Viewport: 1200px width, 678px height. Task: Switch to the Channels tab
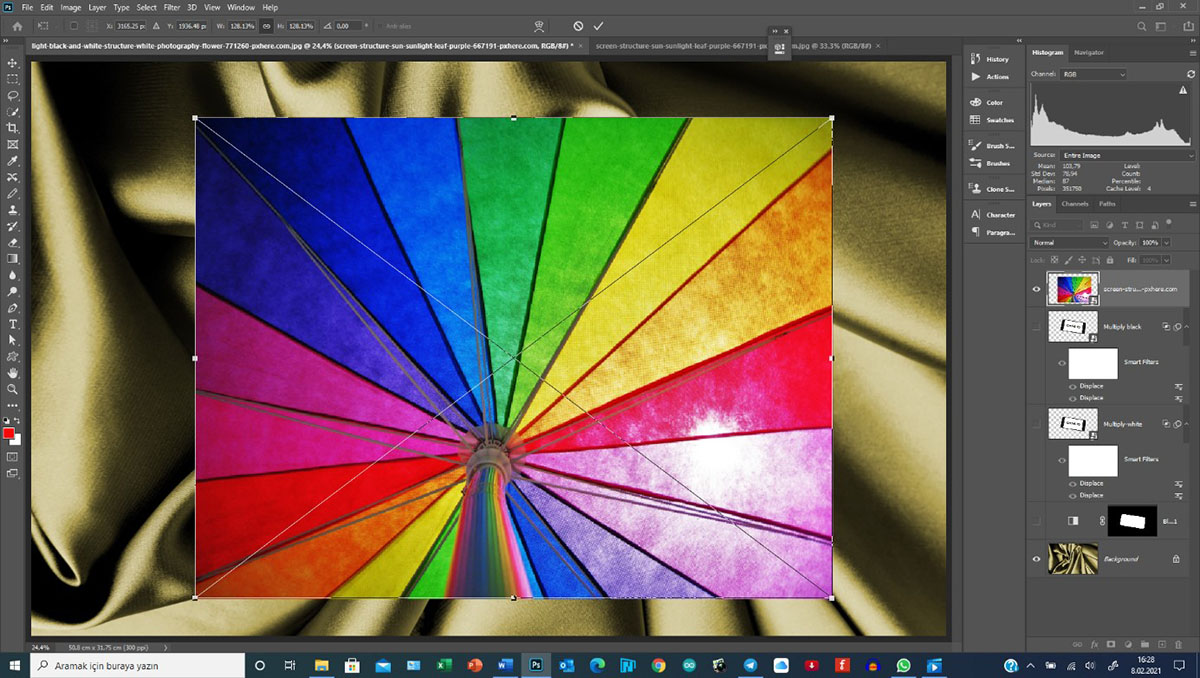[1075, 204]
